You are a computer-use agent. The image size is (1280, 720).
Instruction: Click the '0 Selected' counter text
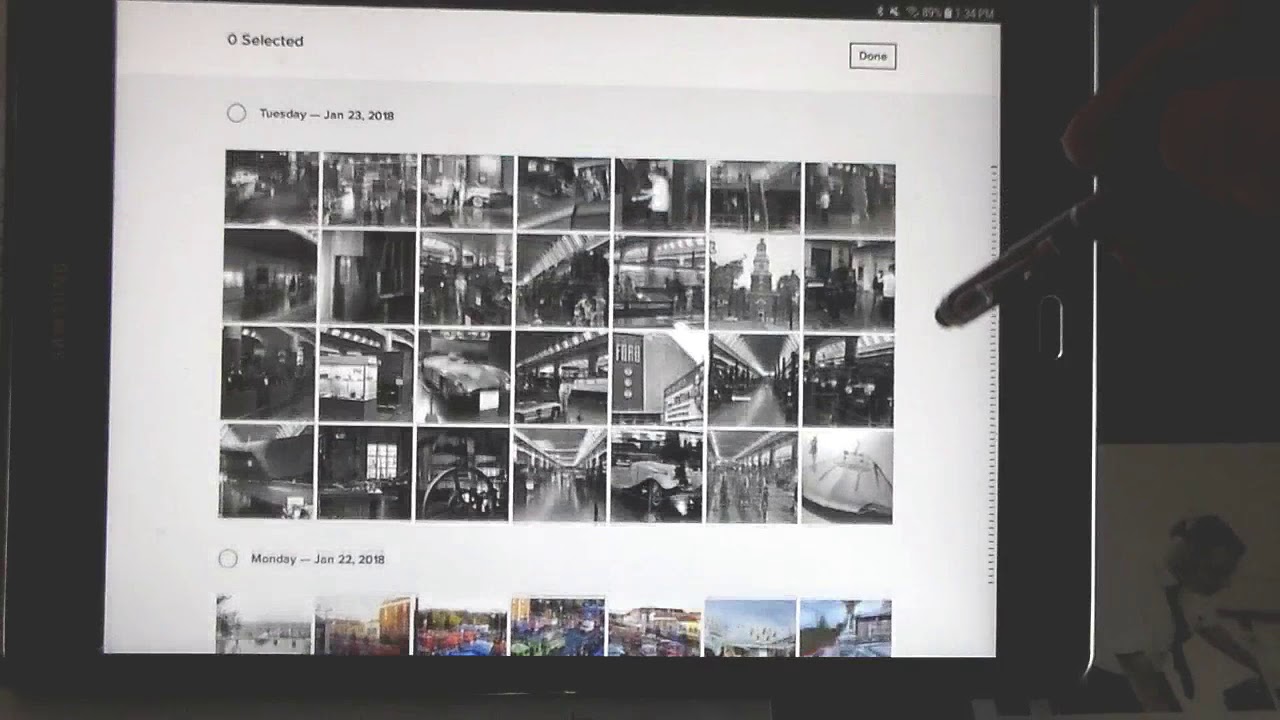point(265,41)
